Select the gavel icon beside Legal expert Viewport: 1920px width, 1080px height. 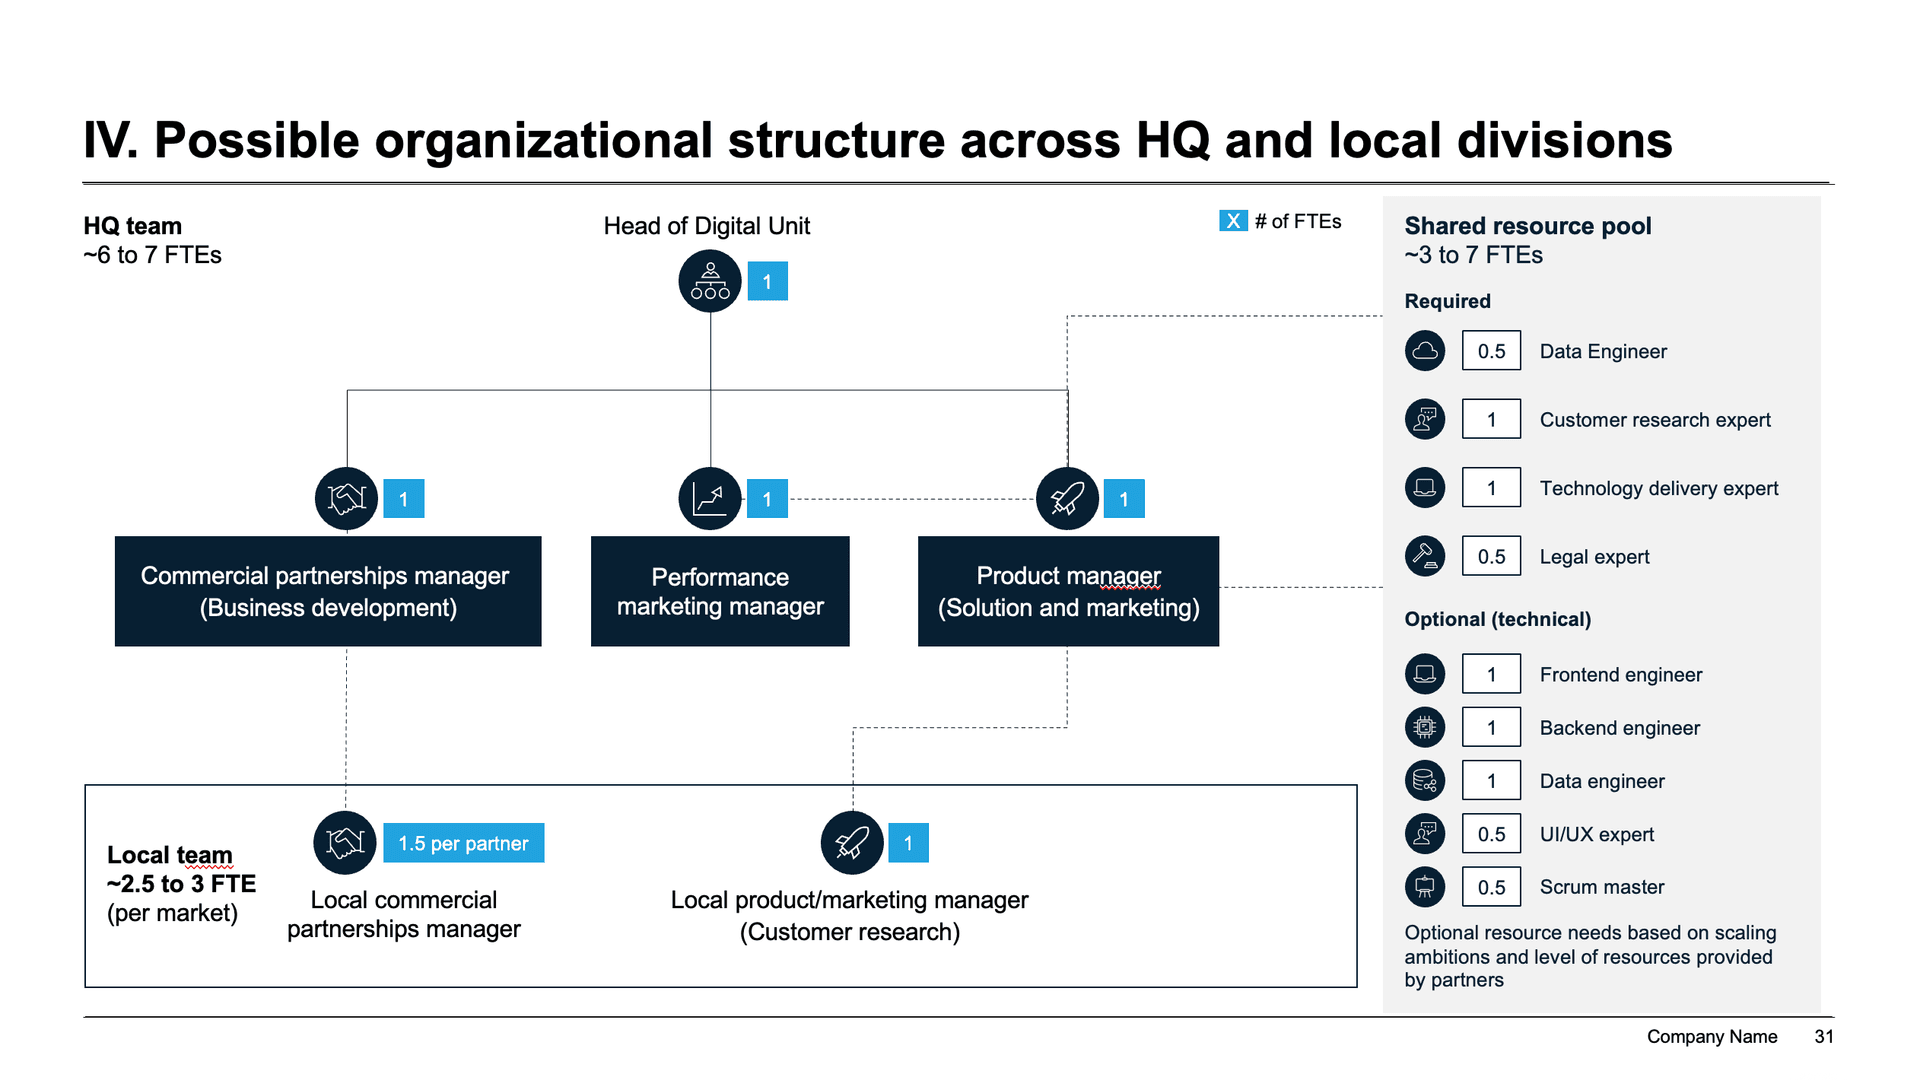click(x=1424, y=556)
